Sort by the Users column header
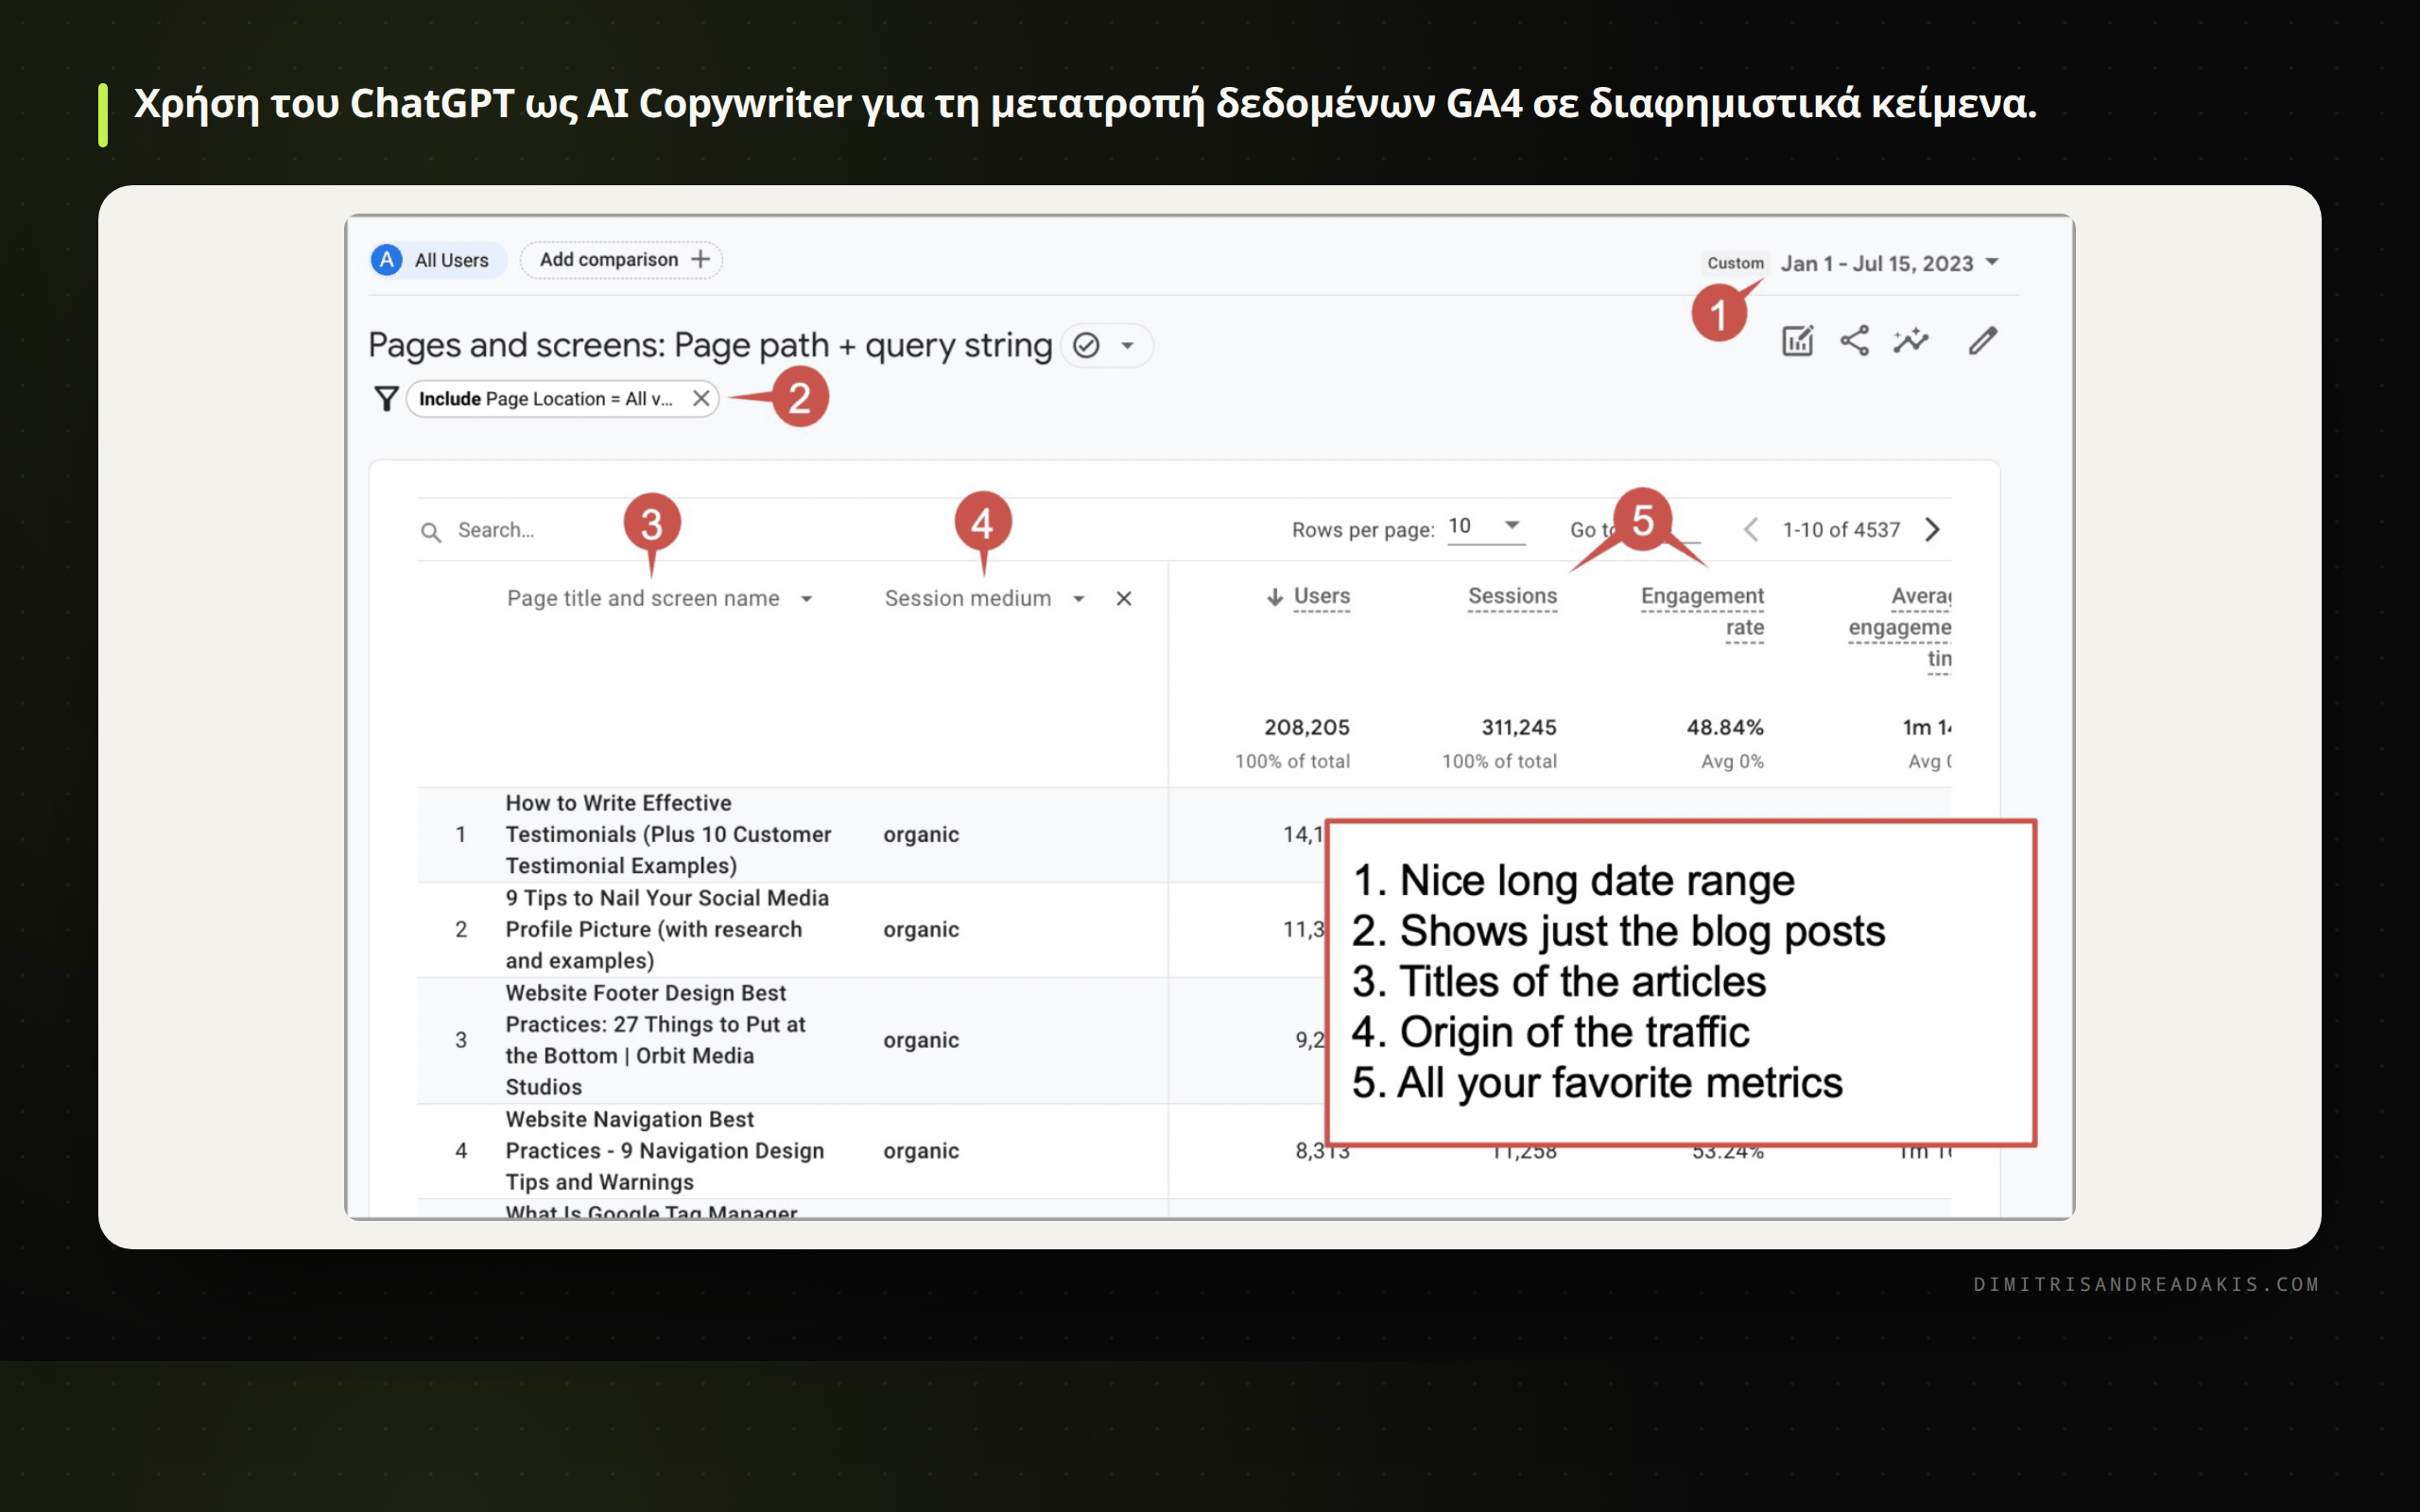 [x=1321, y=597]
